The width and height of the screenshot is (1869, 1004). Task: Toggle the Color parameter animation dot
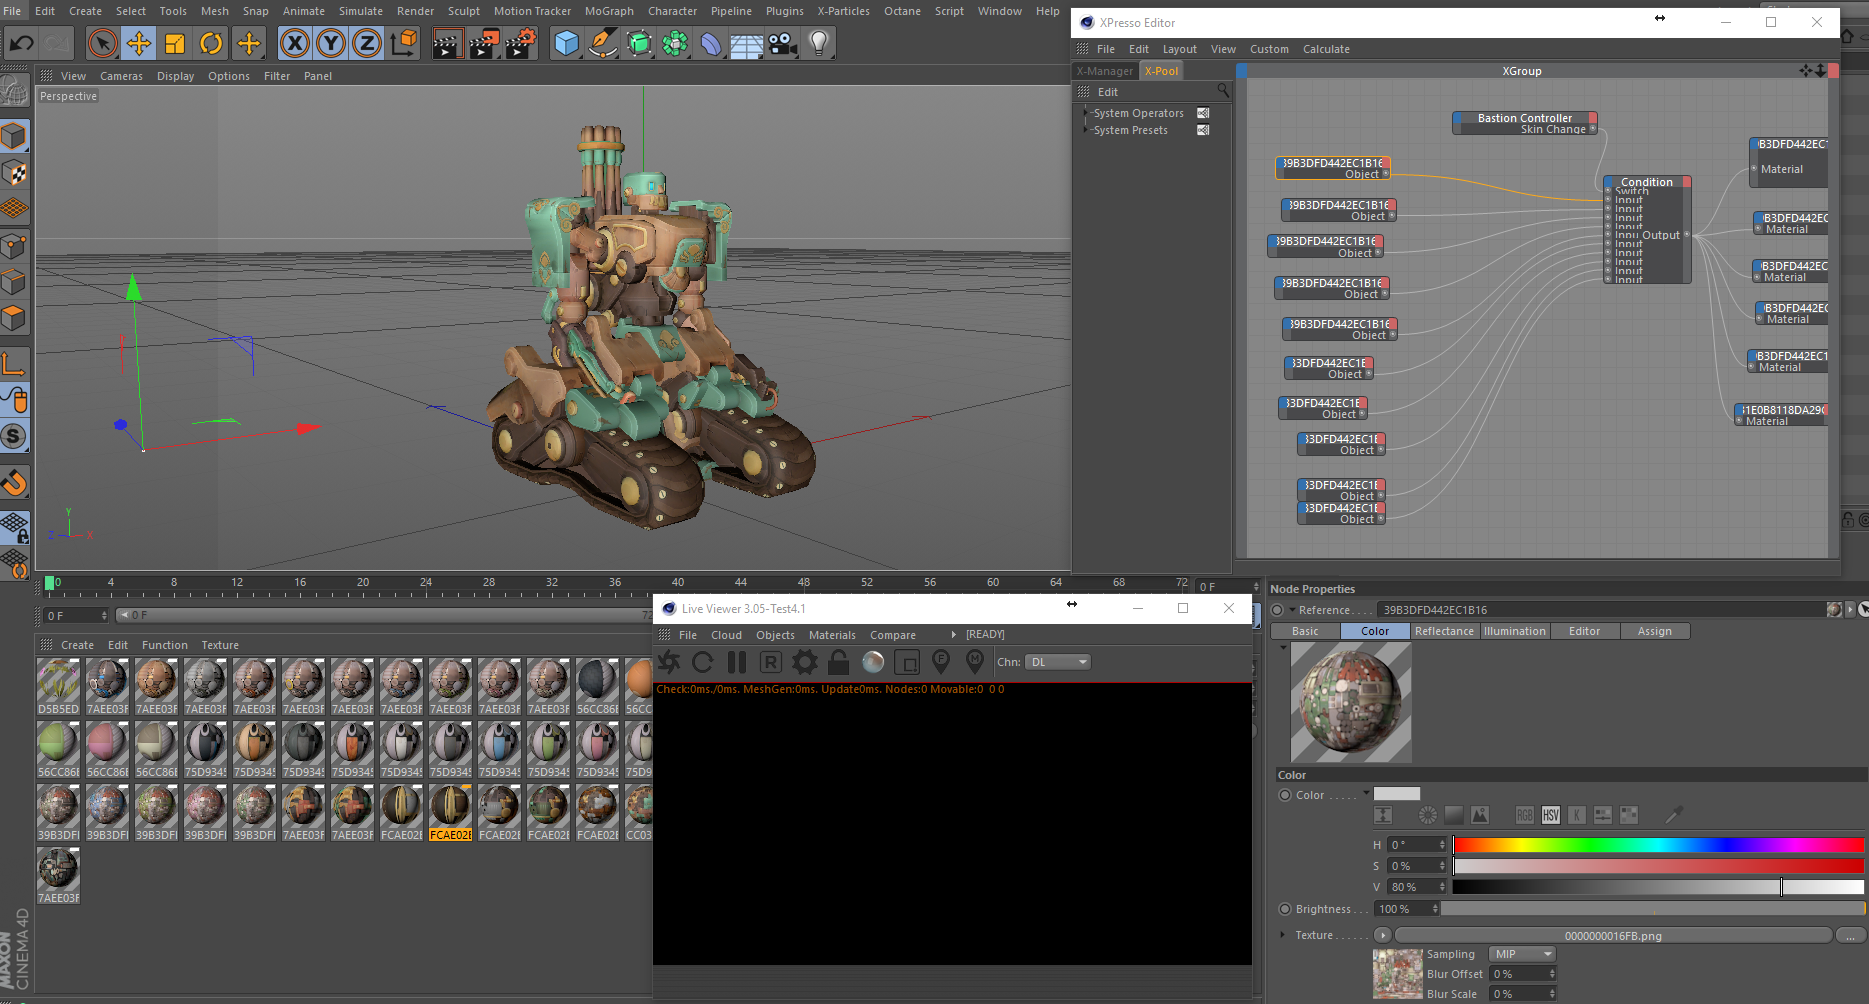1285,795
